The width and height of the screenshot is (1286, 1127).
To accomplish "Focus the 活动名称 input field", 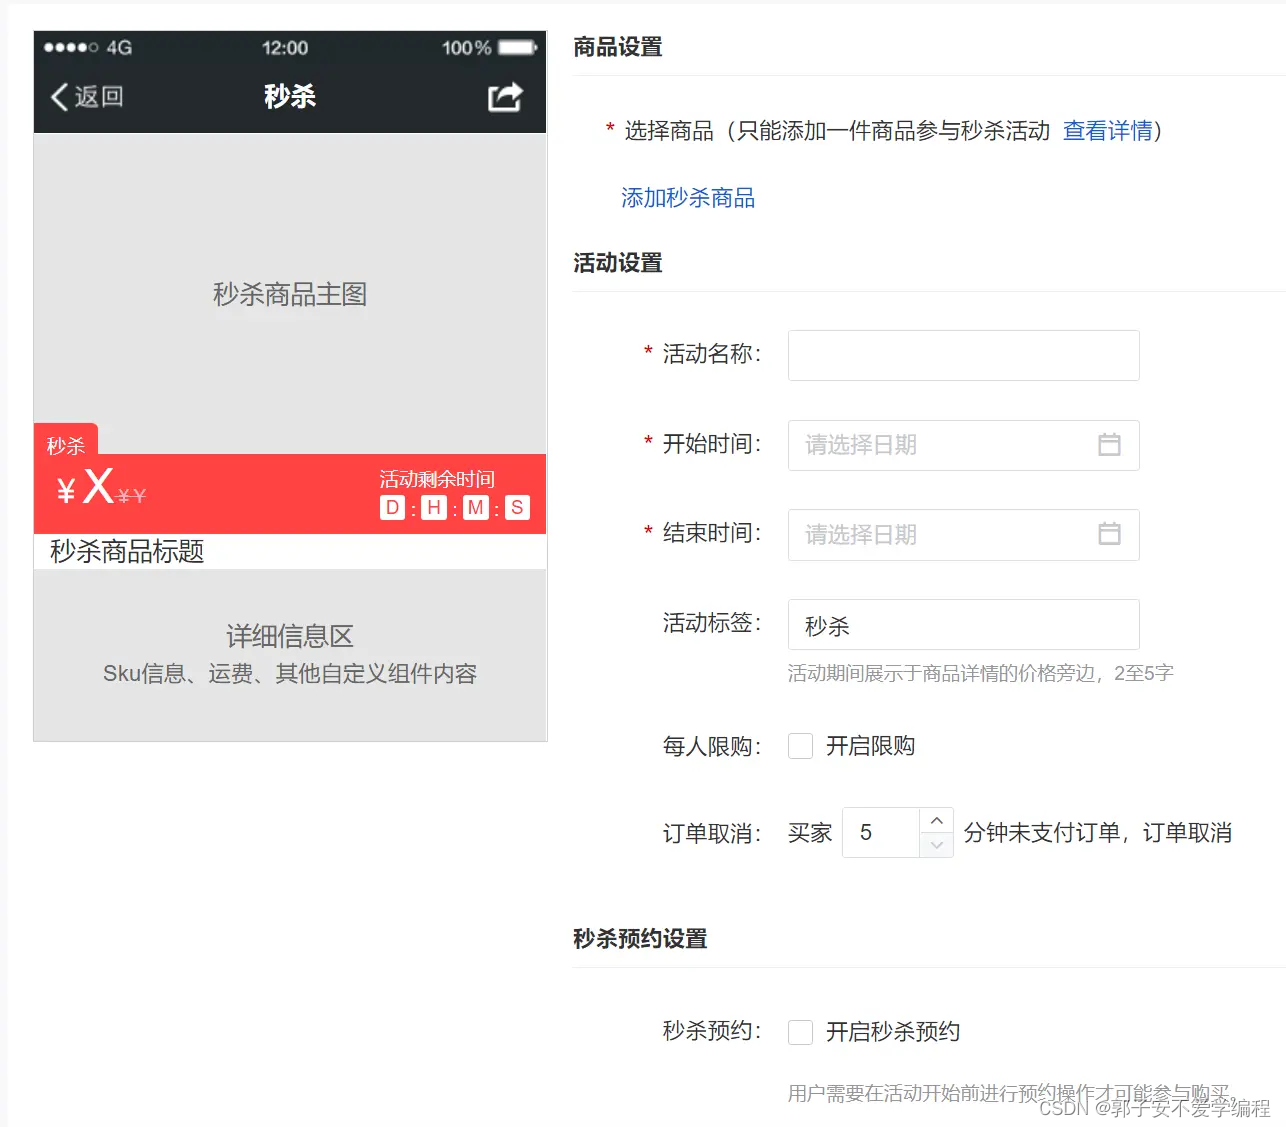I will click(963, 355).
